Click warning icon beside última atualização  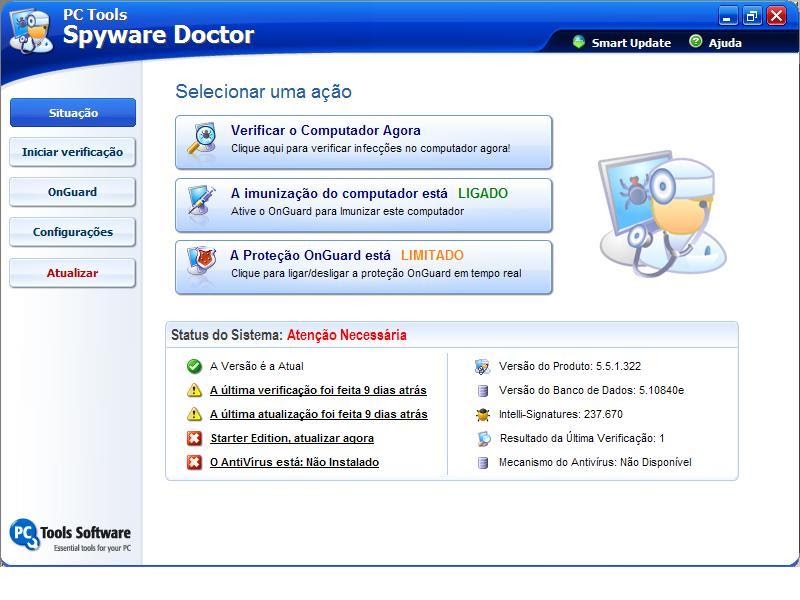coord(194,414)
